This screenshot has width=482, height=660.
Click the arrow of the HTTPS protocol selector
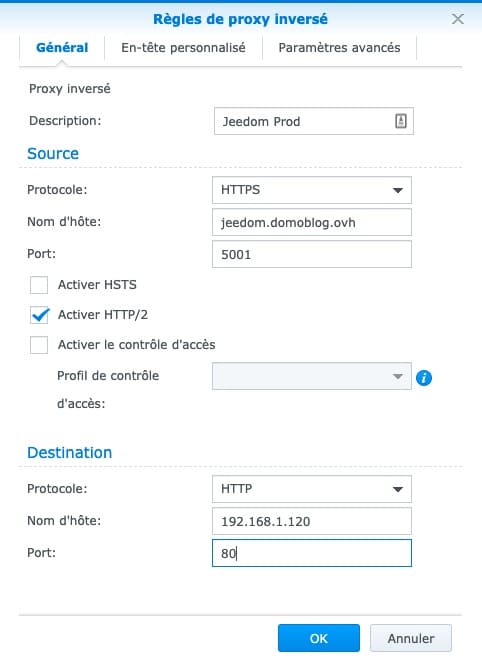tap(398, 190)
